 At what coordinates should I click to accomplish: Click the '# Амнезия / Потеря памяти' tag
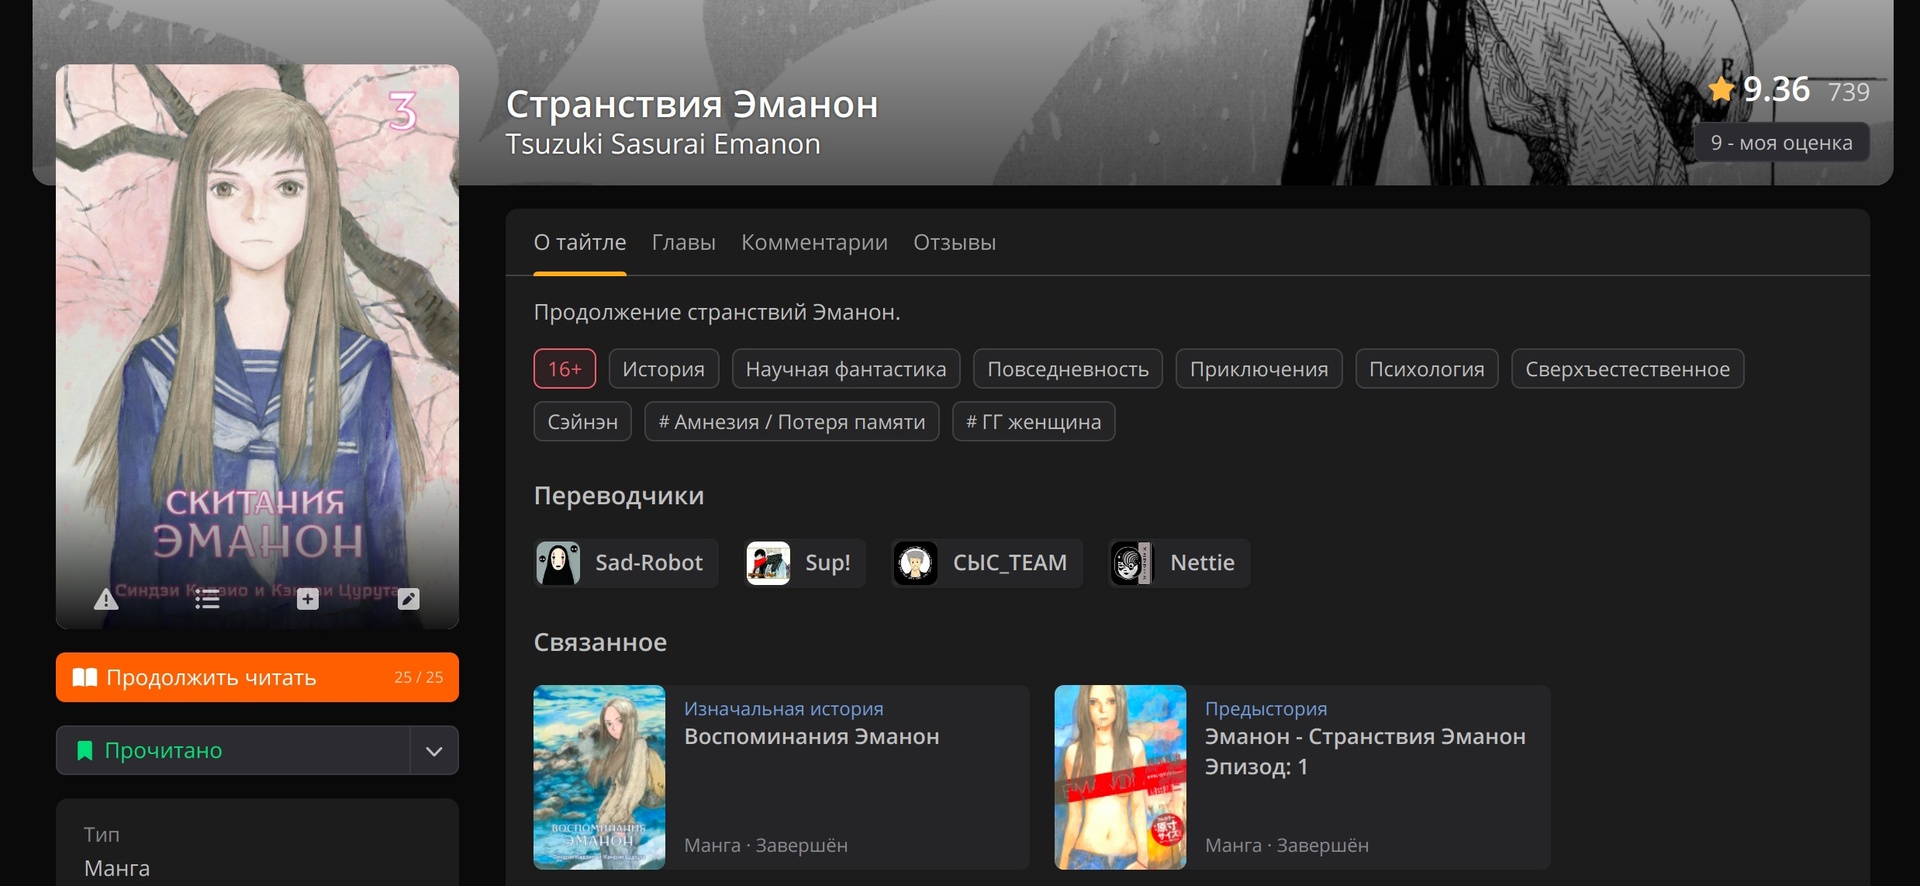pos(791,422)
